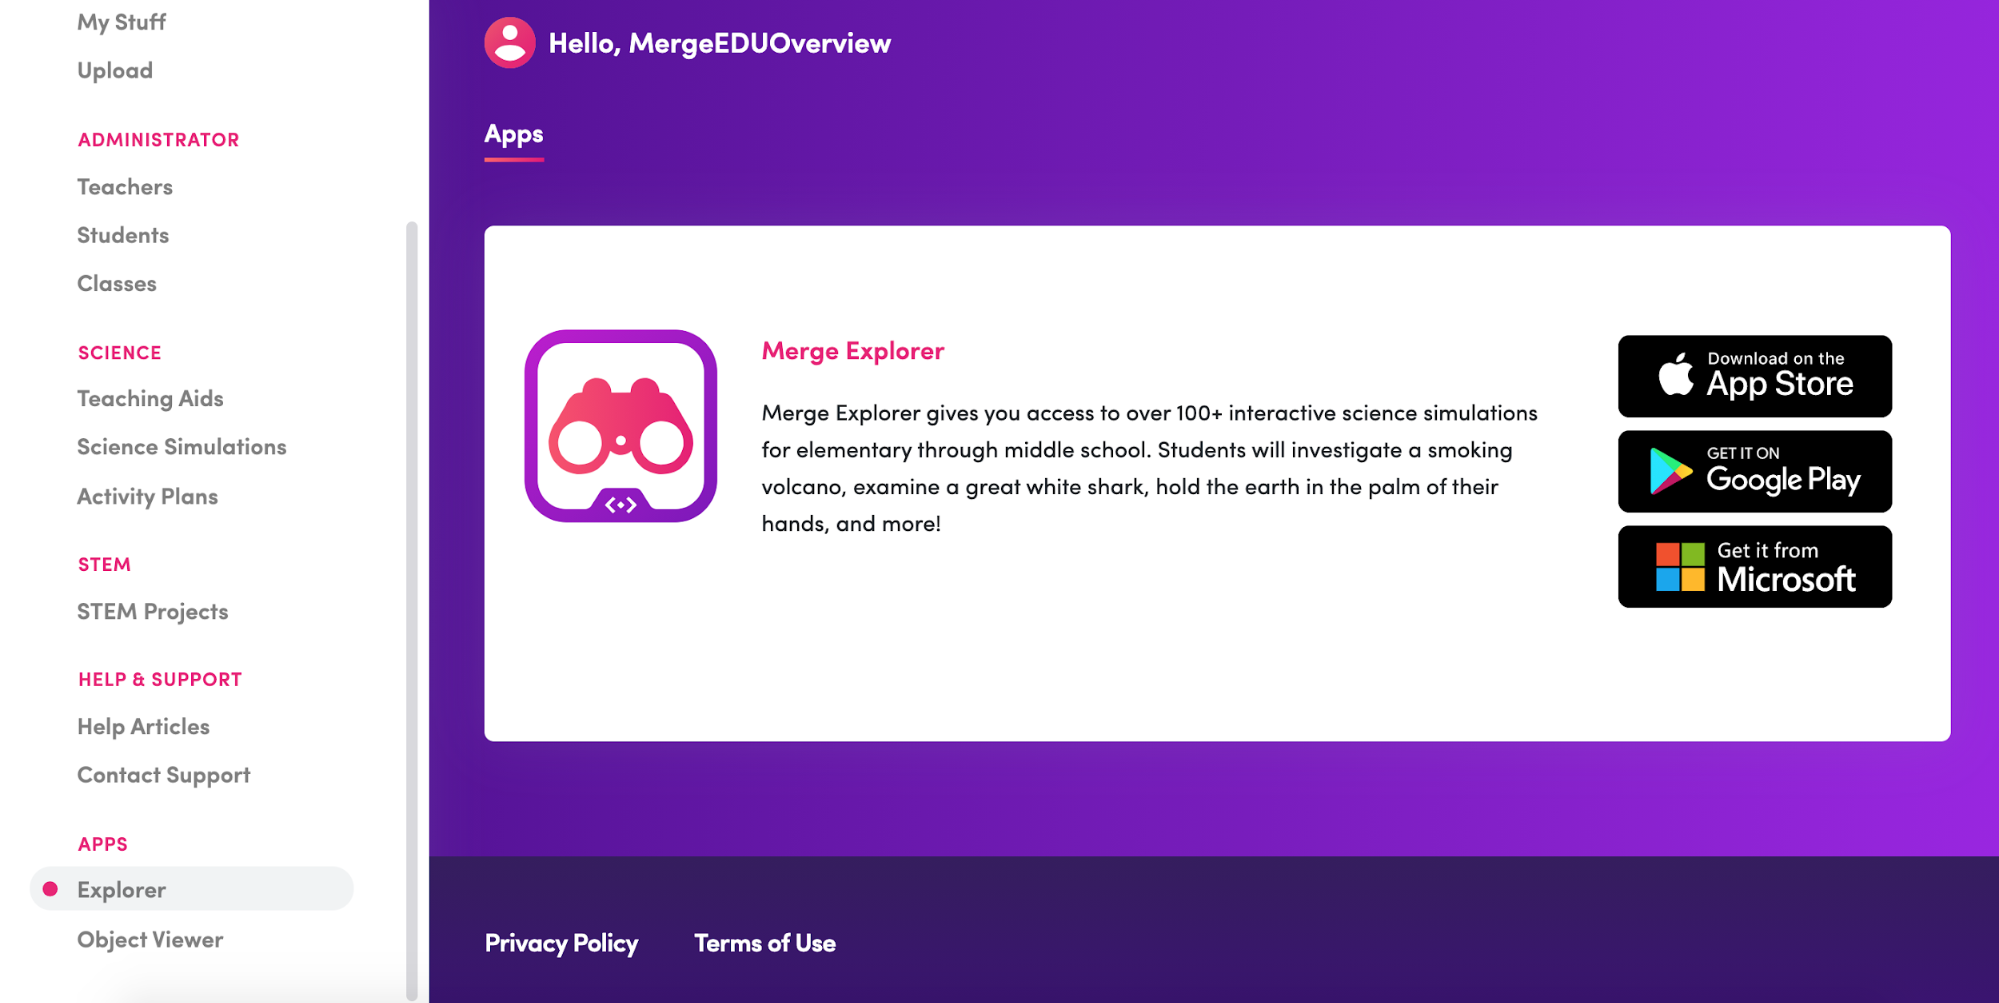Open STEM Projects

pyautogui.click(x=152, y=612)
